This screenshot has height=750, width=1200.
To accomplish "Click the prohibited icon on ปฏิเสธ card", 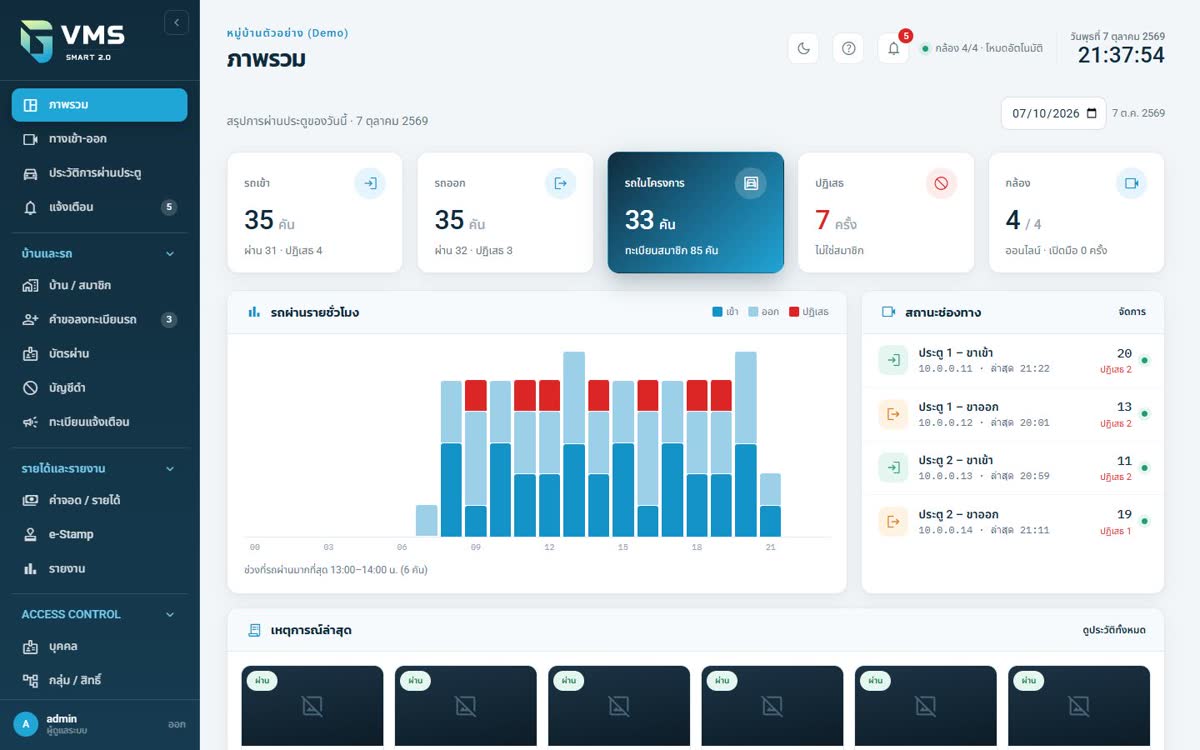I will [941, 183].
